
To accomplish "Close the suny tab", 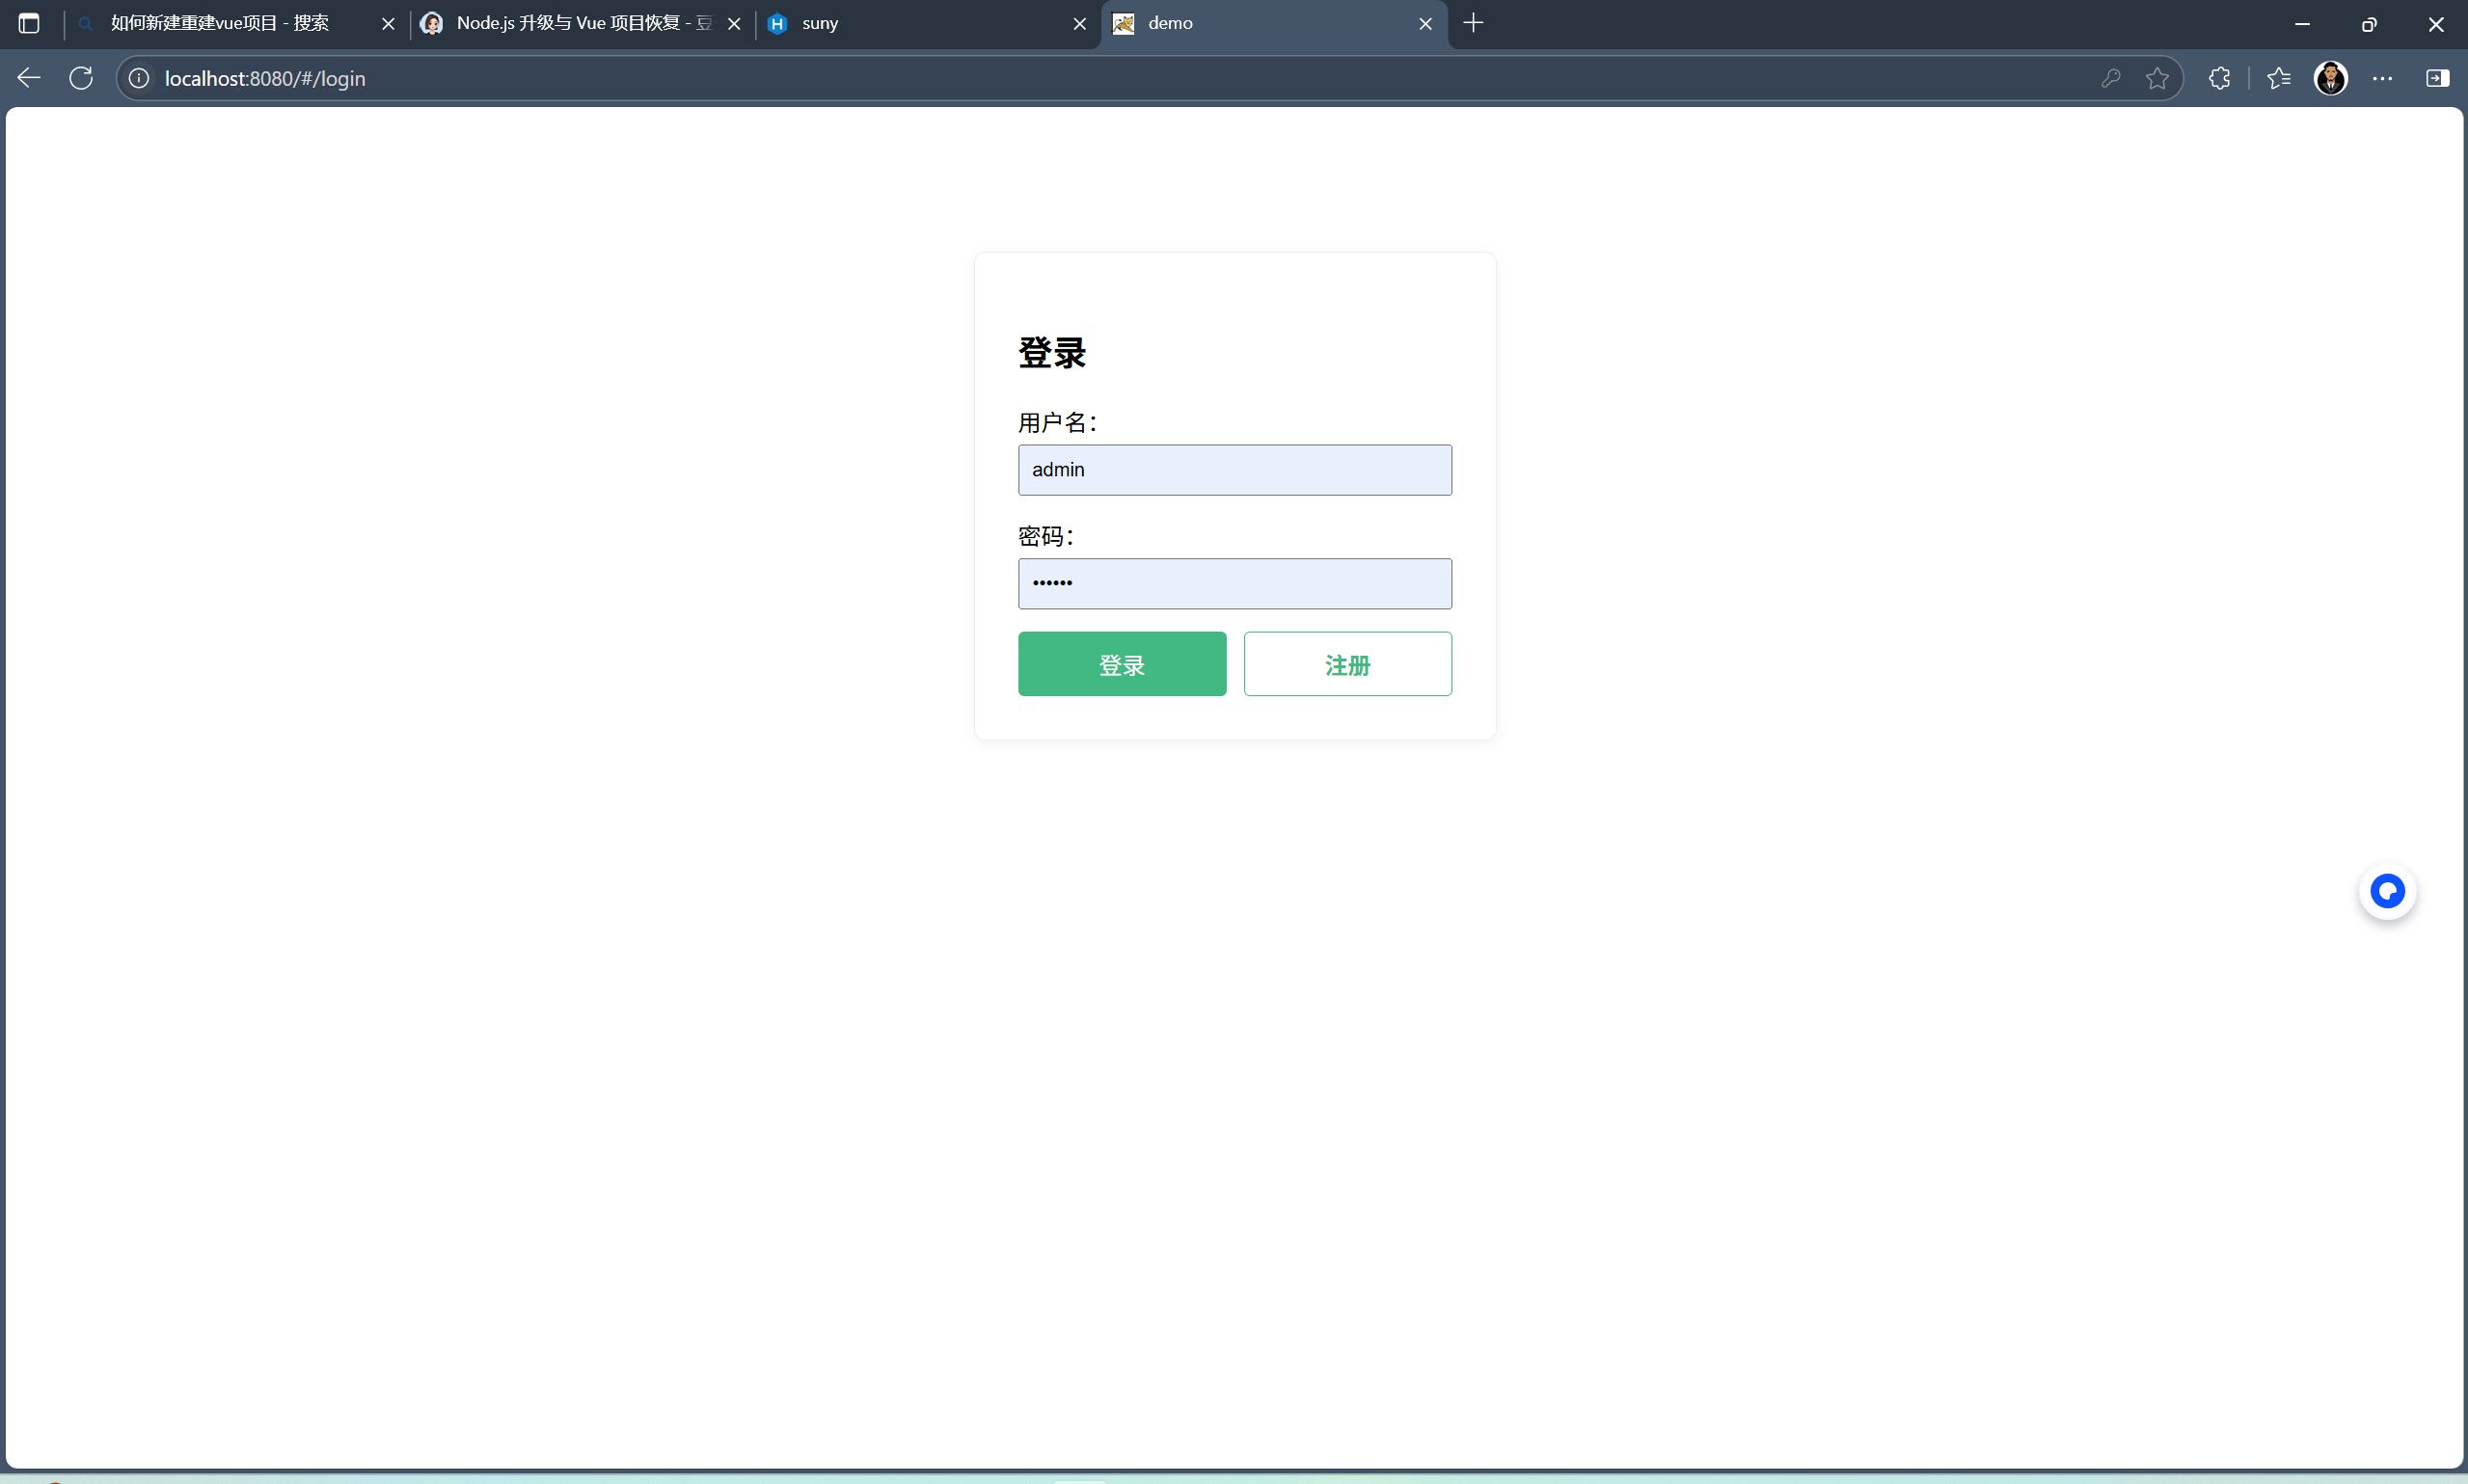I will tap(1080, 24).
